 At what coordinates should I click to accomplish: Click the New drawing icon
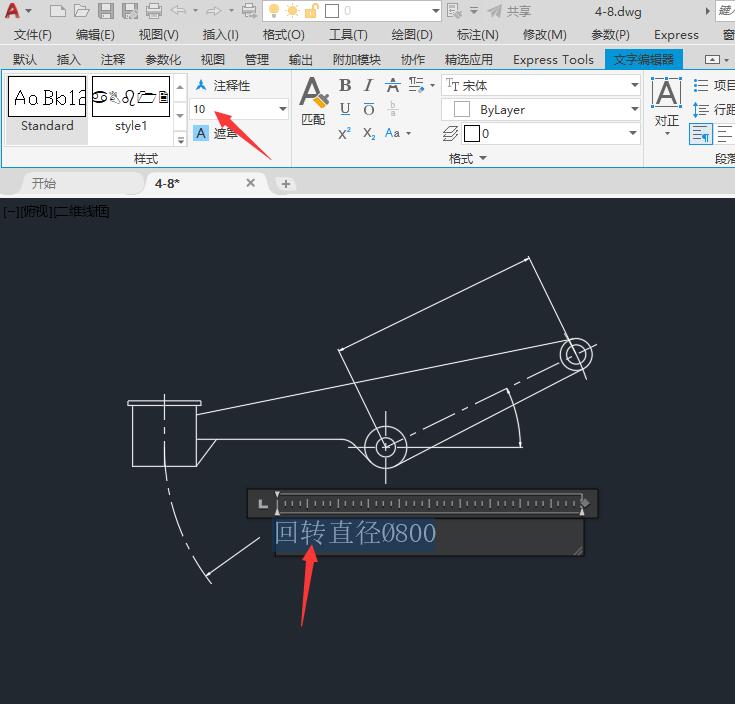click(x=57, y=11)
